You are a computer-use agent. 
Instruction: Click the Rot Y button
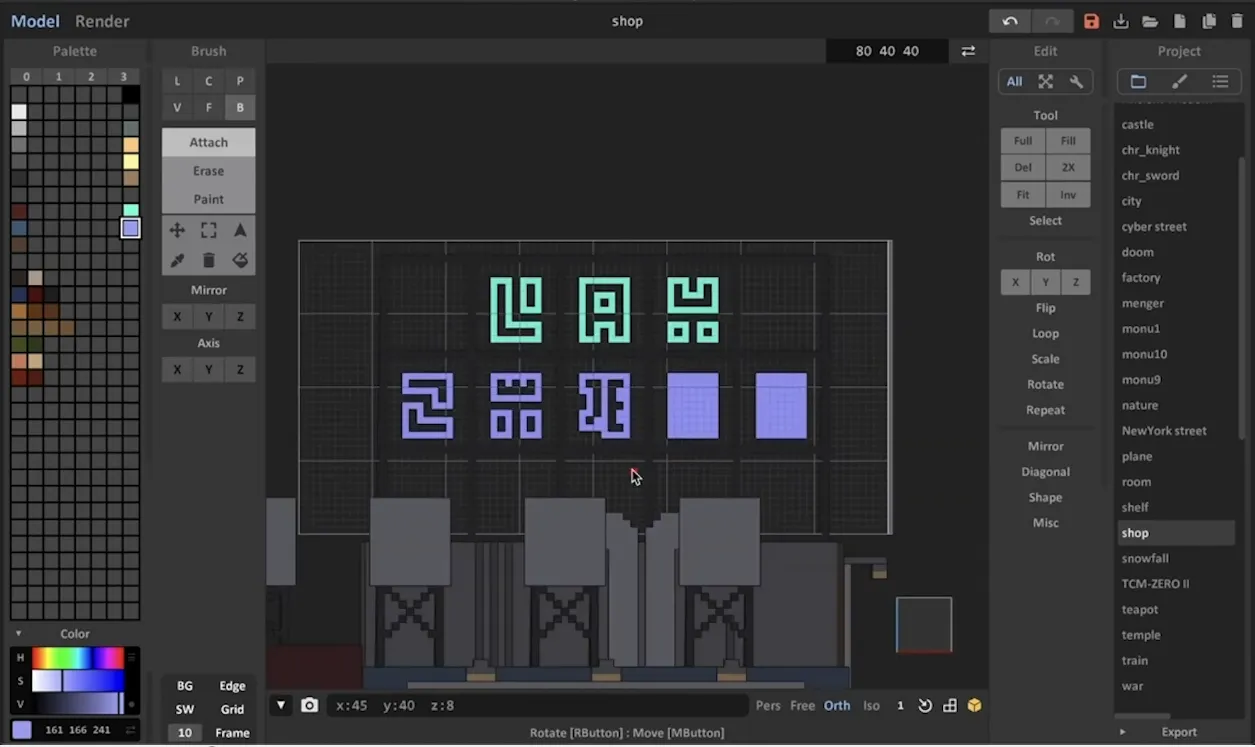(1045, 283)
